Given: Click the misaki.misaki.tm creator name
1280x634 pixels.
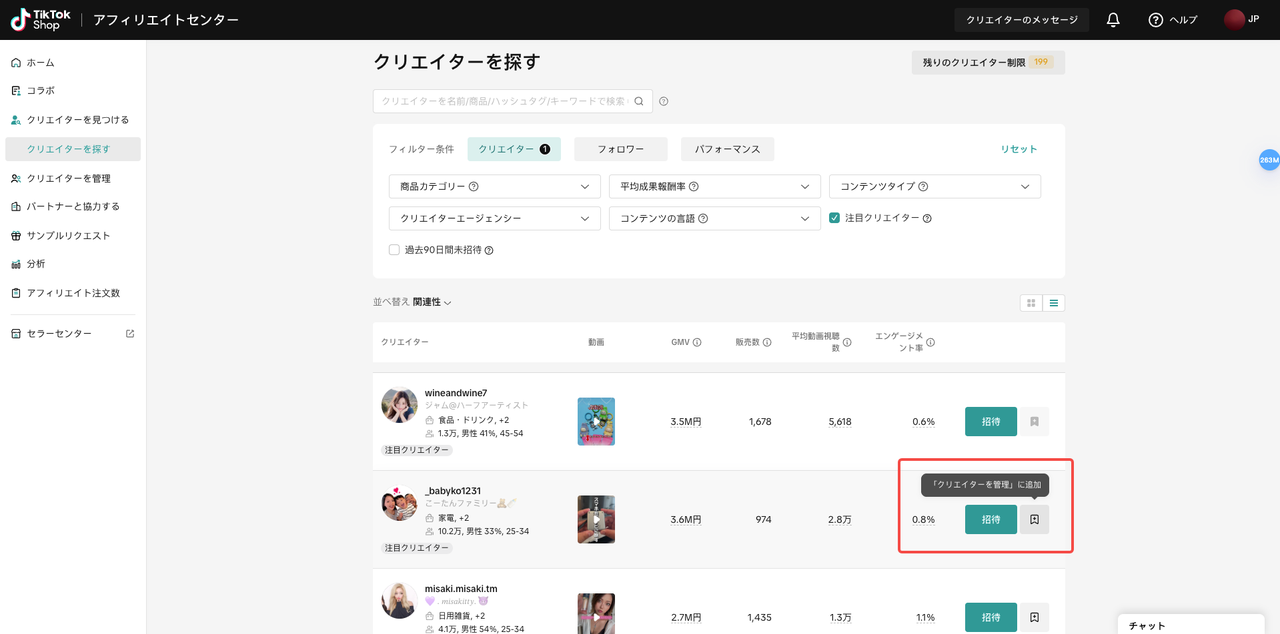Looking at the screenshot, I should pos(461,589).
